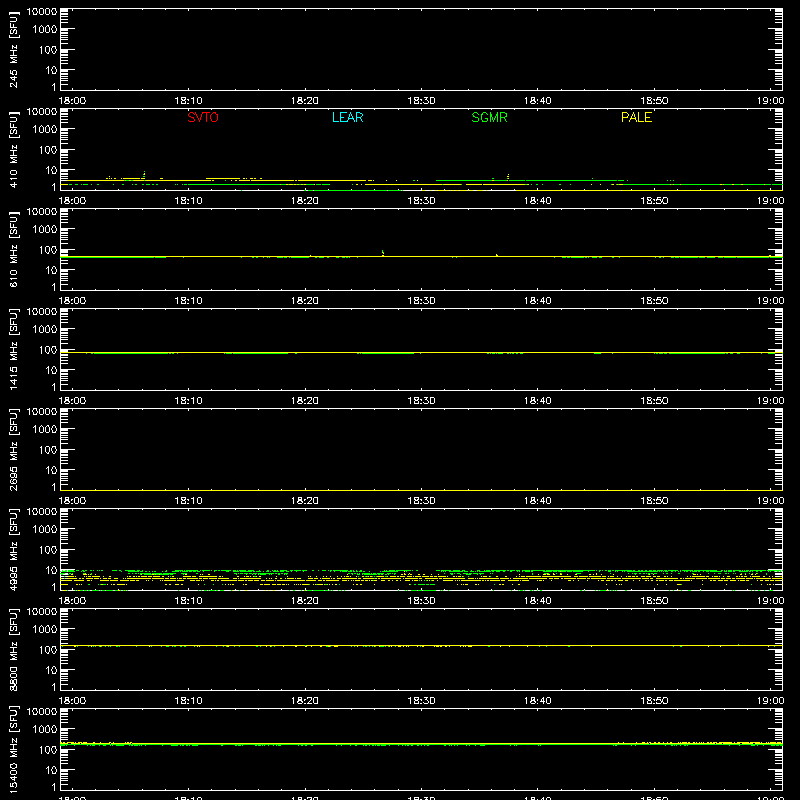Click the yellow PALE station label
The width and height of the screenshot is (800, 800).
(x=636, y=117)
